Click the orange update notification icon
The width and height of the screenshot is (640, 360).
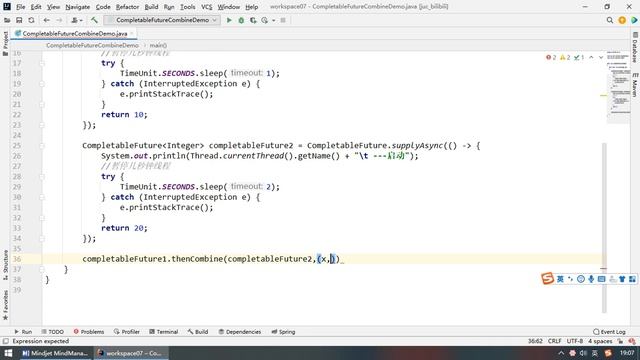(x=622, y=20)
